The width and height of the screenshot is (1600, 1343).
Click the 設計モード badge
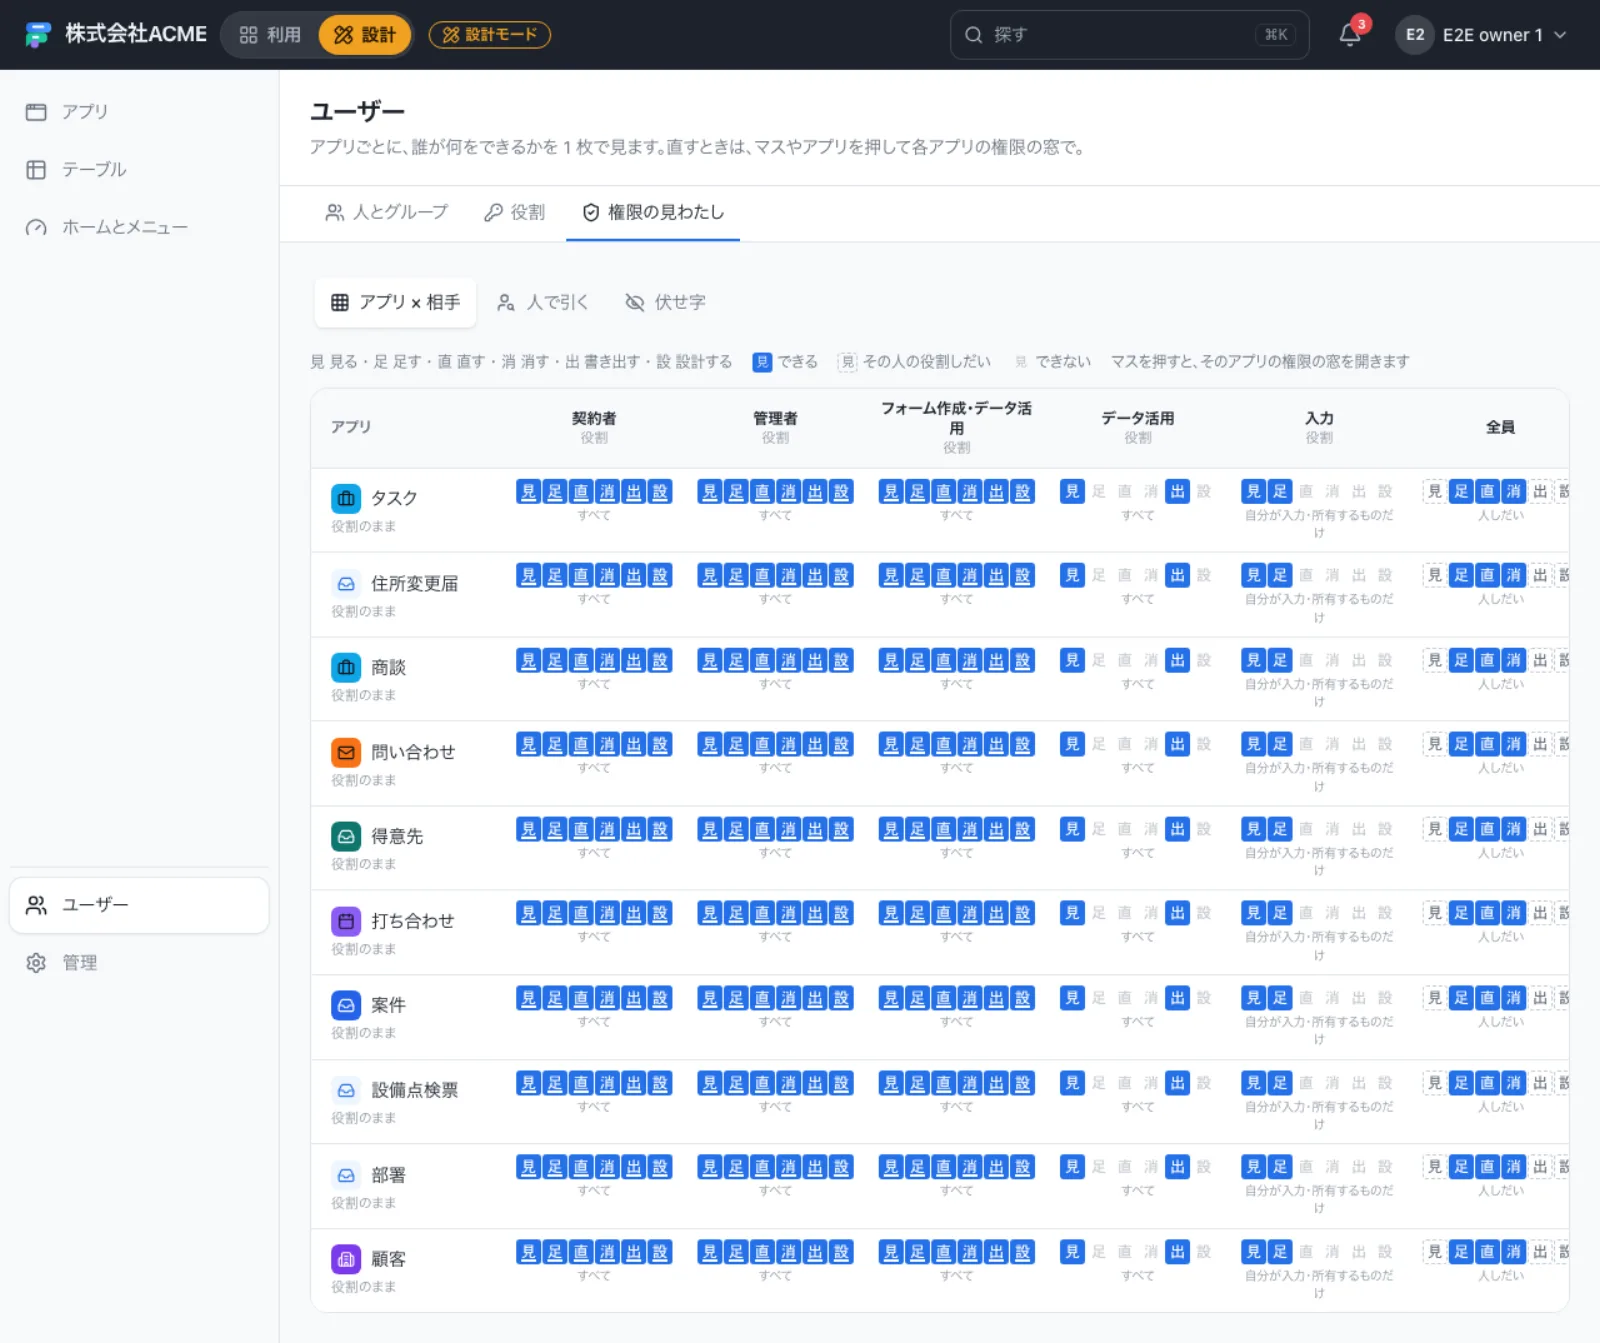490,35
